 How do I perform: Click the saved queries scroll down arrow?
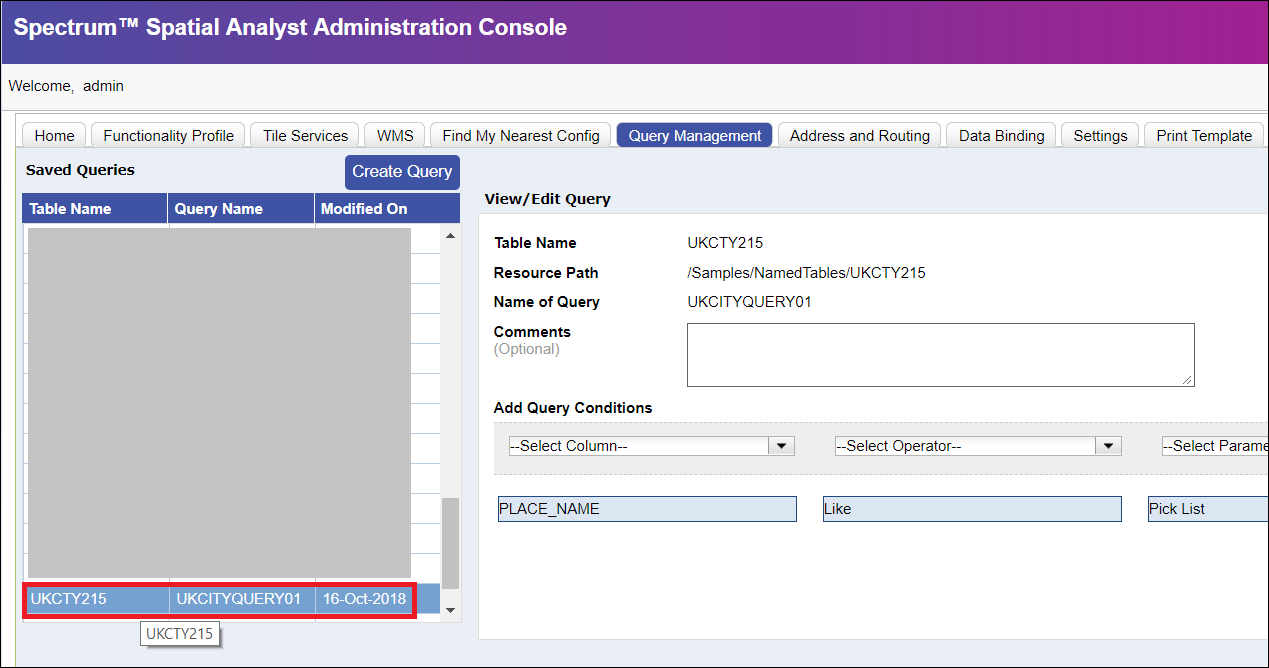pos(450,609)
